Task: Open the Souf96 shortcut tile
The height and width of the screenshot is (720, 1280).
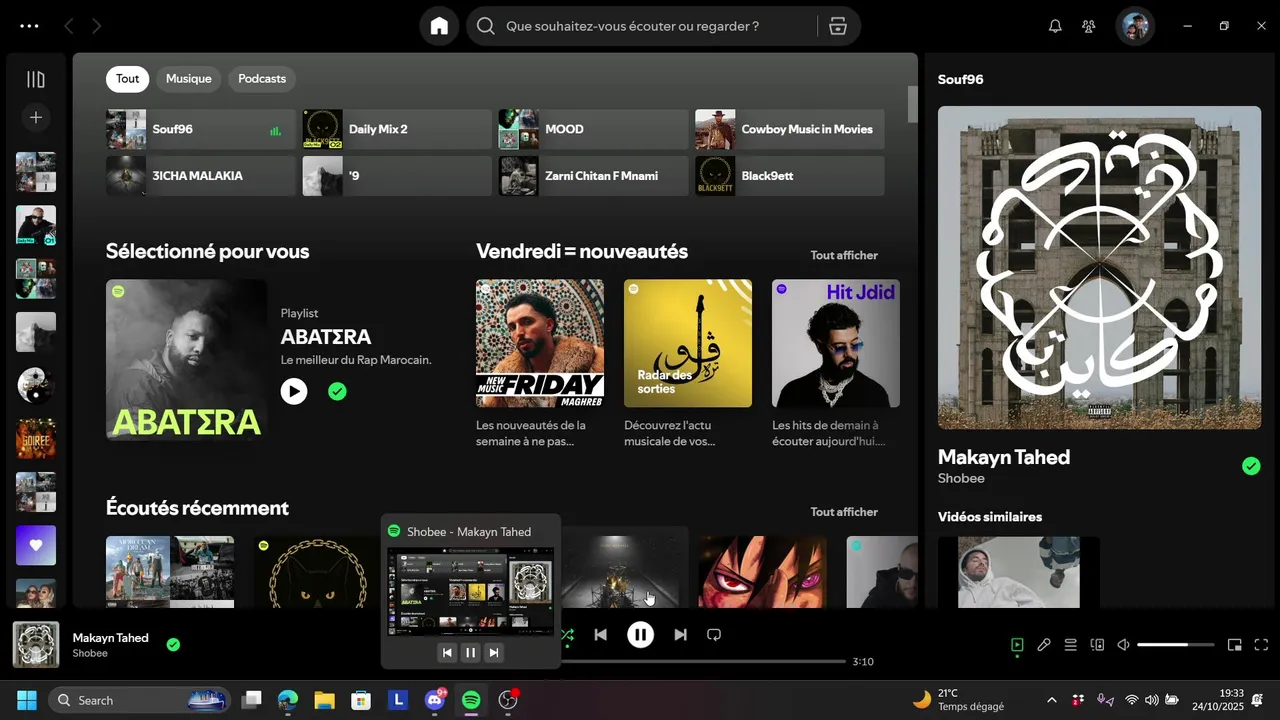Action: pyautogui.click(x=200, y=129)
